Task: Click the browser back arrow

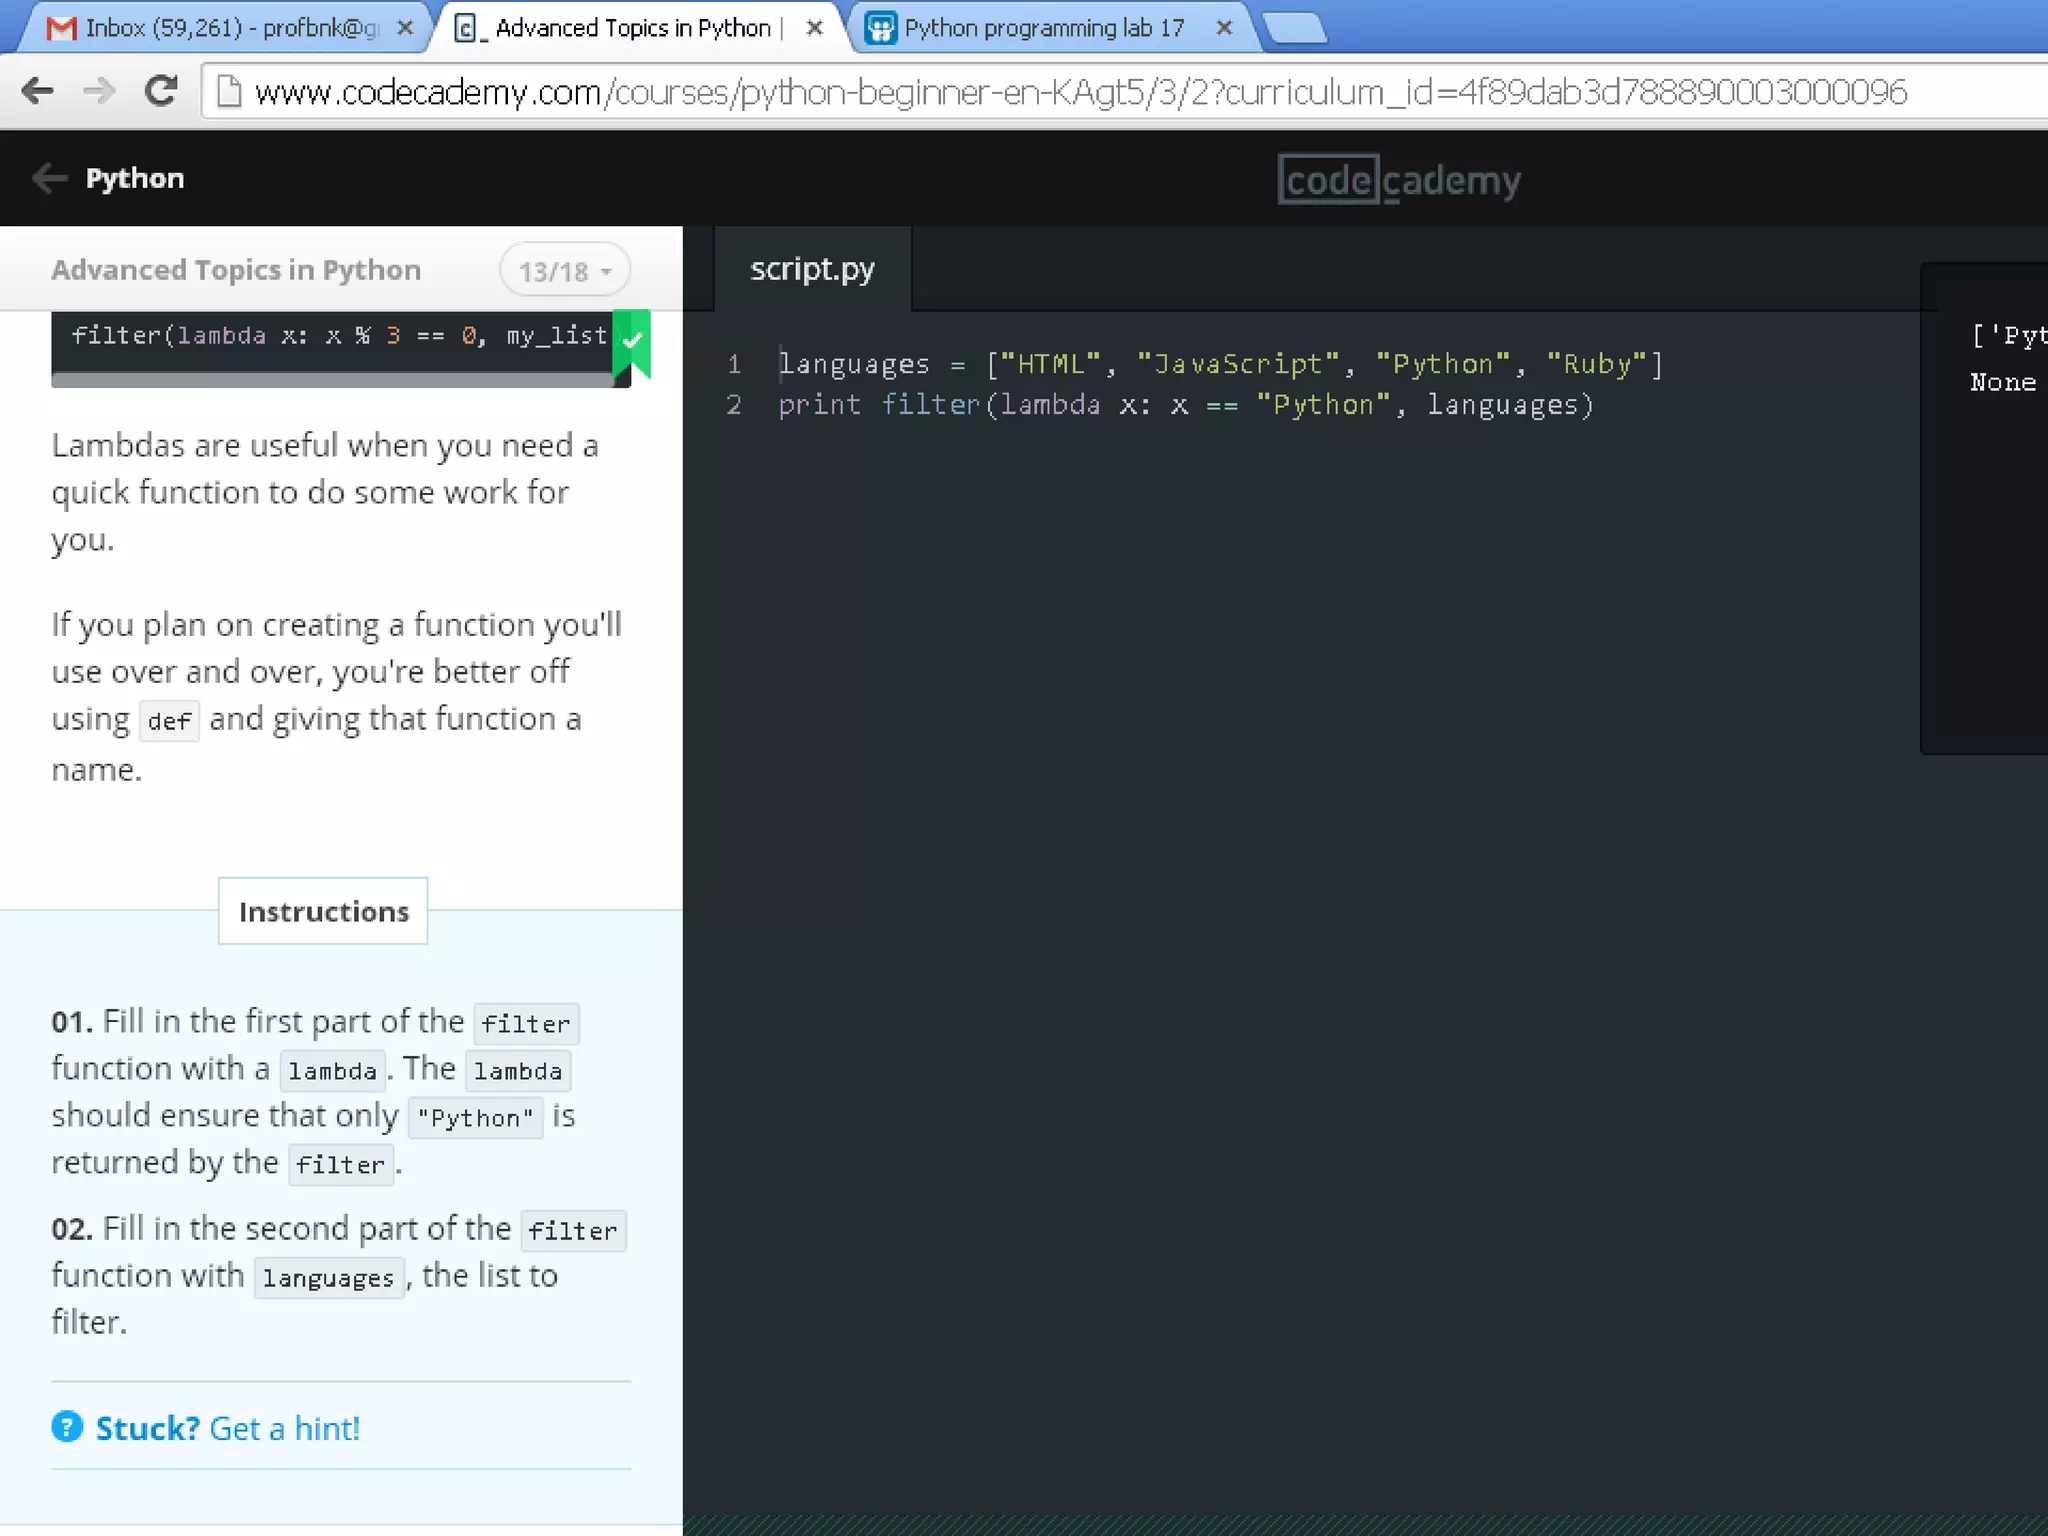Action: pyautogui.click(x=37, y=91)
